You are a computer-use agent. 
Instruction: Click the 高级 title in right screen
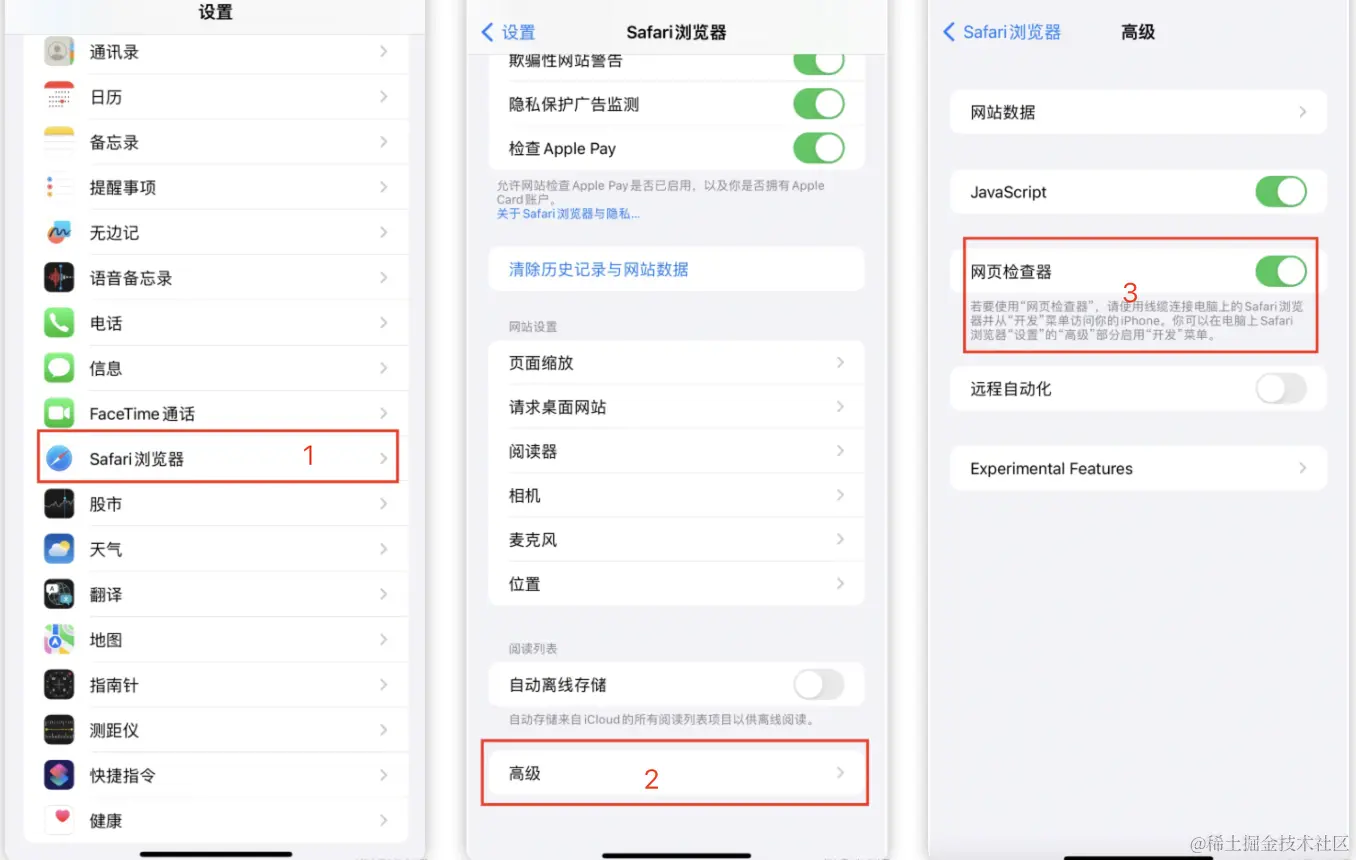1138,32
